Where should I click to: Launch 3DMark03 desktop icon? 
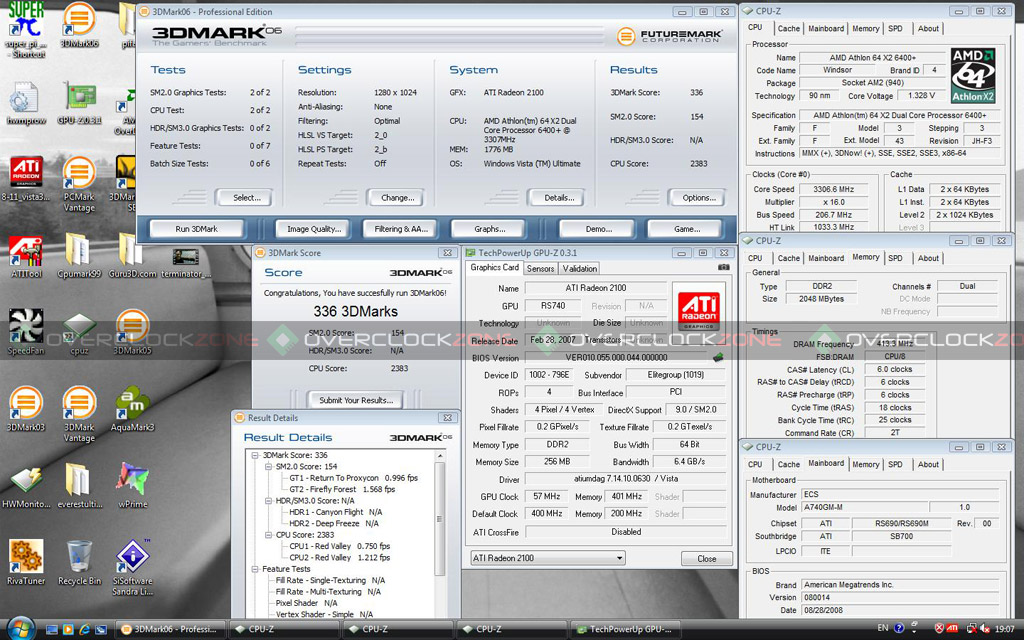point(26,409)
